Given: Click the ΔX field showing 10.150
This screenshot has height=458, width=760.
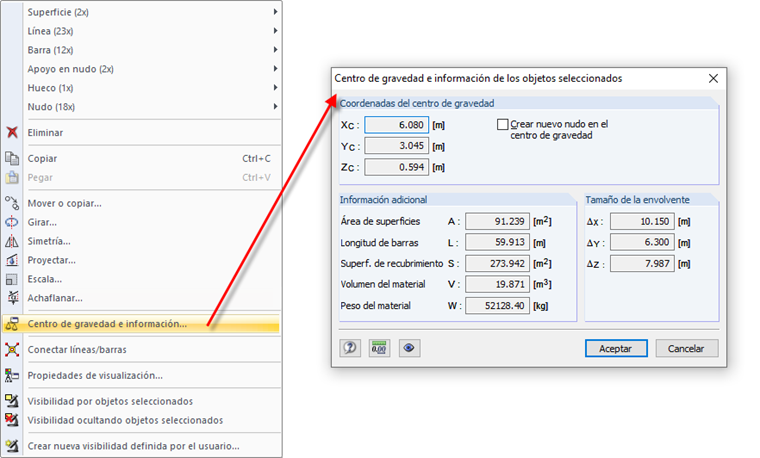Looking at the screenshot, I should click(642, 221).
